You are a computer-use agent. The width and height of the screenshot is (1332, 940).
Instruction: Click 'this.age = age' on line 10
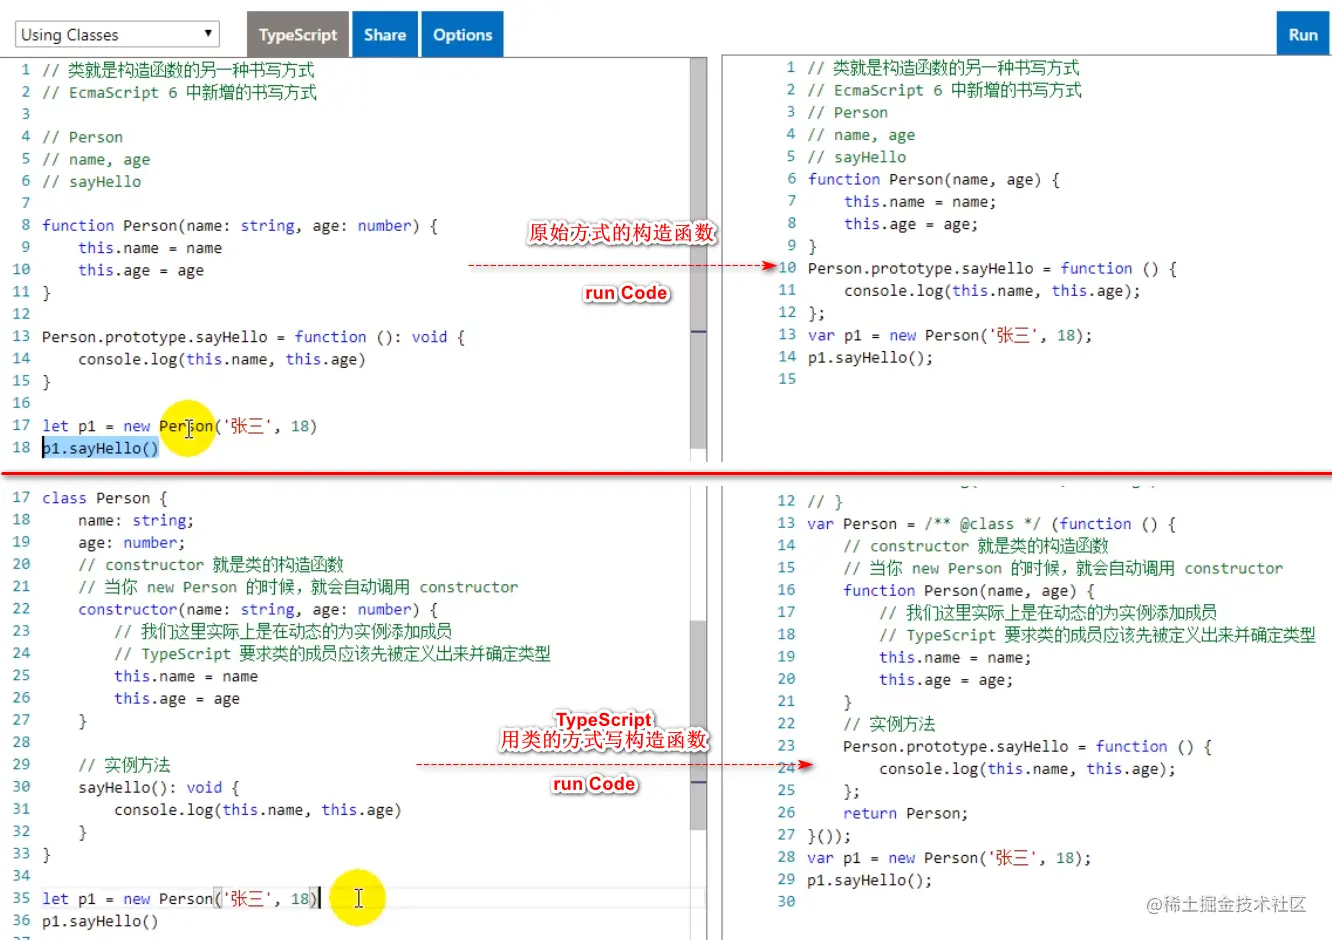pos(141,270)
